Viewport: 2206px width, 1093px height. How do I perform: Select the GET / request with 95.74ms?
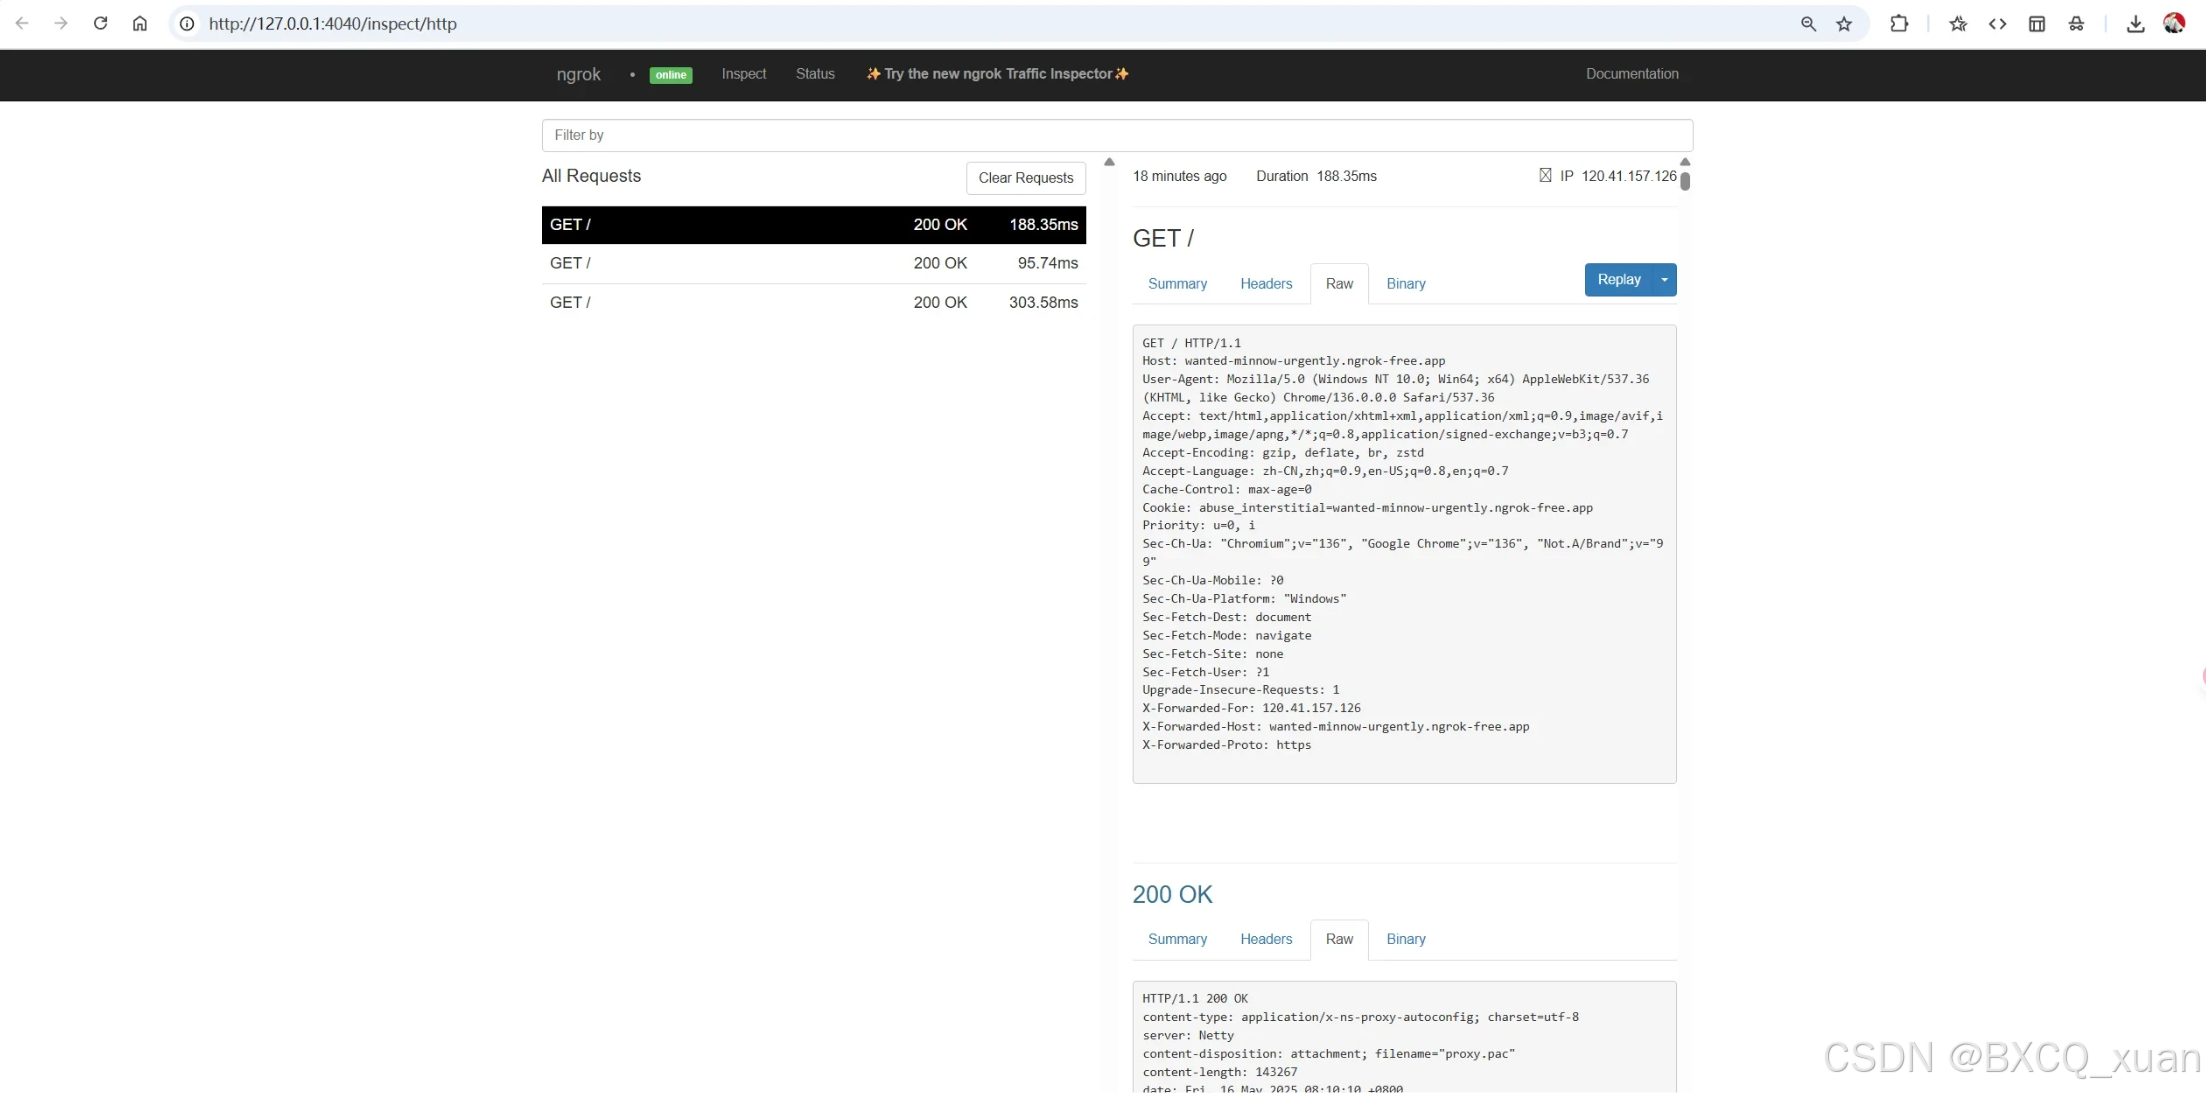coord(813,263)
